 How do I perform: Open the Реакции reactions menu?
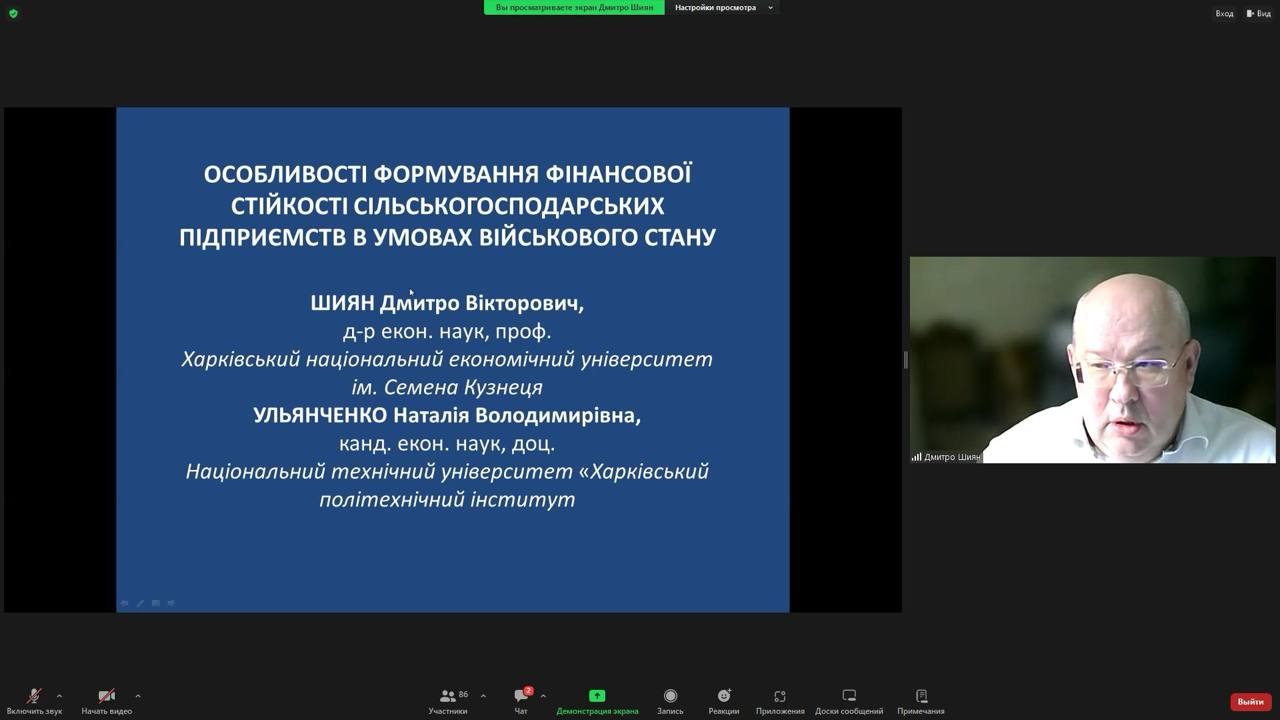point(723,701)
